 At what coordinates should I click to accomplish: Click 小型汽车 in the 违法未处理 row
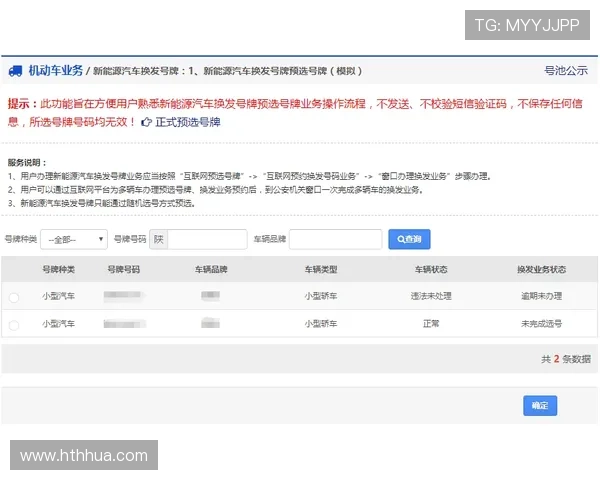[59, 296]
